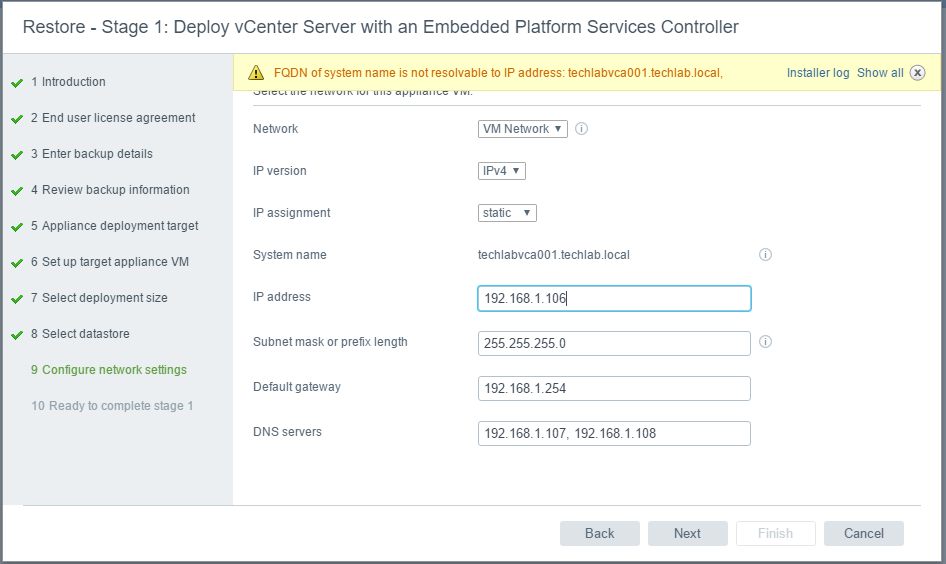Click the info icon next to Network dropdown
Screen dimensions: 946x564
pyautogui.click(x=581, y=128)
